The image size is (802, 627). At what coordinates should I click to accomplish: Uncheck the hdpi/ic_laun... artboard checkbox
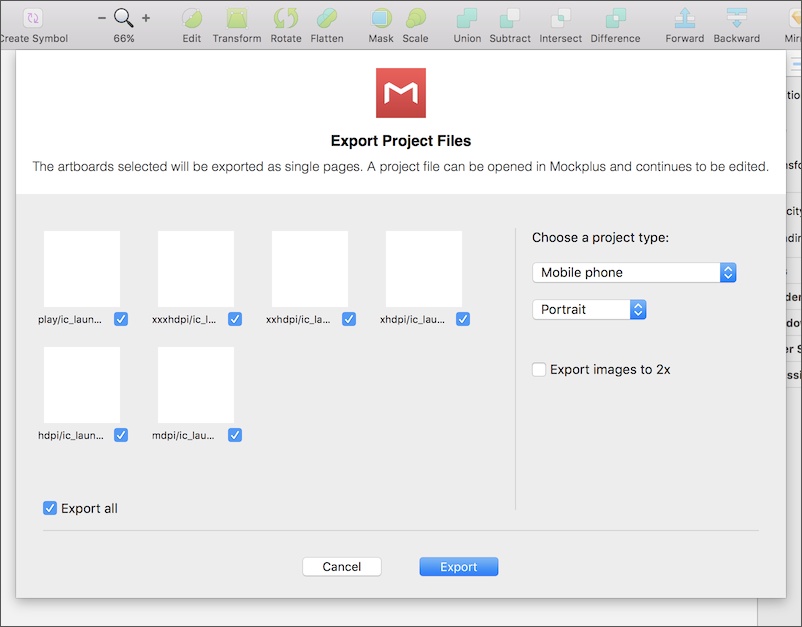pyautogui.click(x=121, y=435)
